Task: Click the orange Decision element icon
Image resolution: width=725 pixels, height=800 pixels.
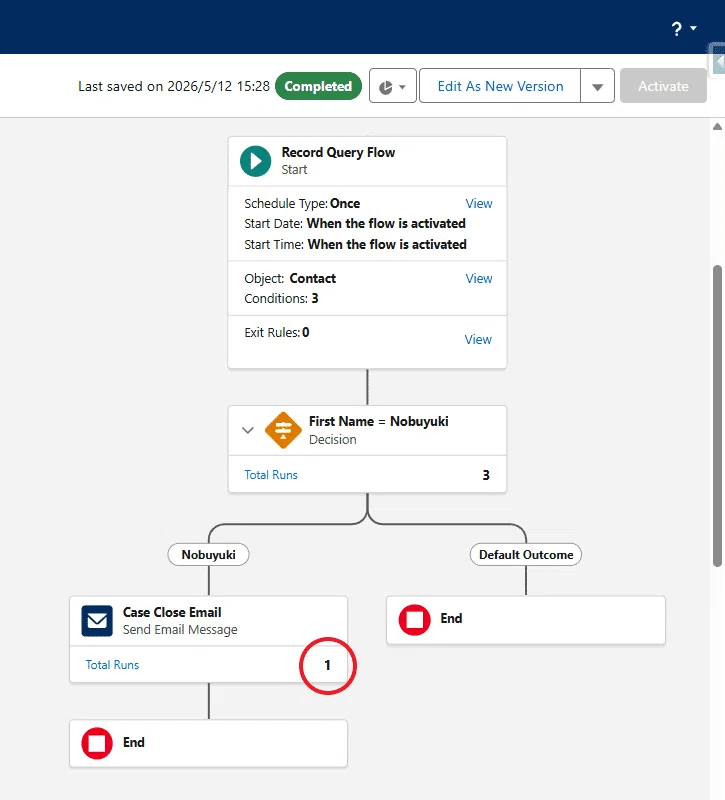Action: pos(283,430)
